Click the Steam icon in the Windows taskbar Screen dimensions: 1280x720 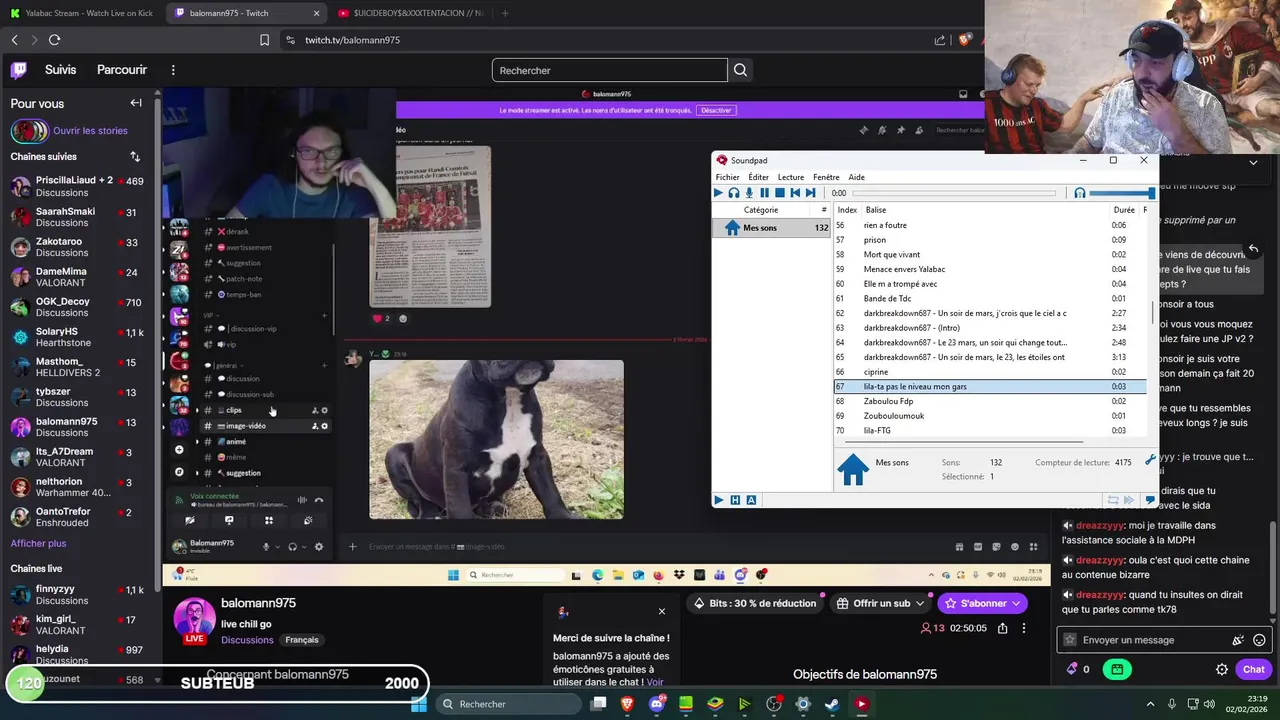click(831, 704)
